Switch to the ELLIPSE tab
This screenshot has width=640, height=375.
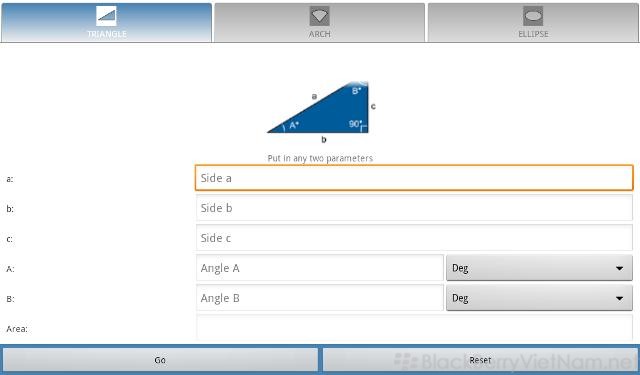click(533, 22)
